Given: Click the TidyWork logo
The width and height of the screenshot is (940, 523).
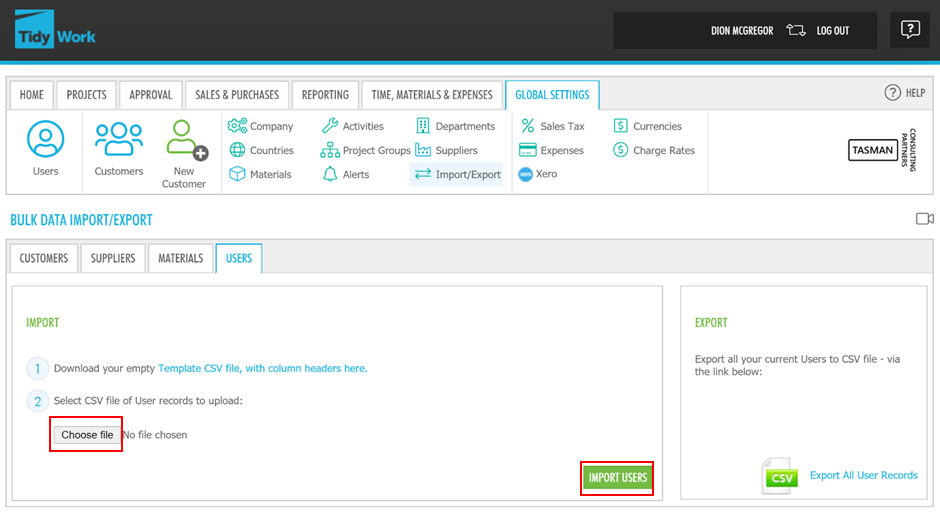Looking at the screenshot, I should (x=55, y=29).
